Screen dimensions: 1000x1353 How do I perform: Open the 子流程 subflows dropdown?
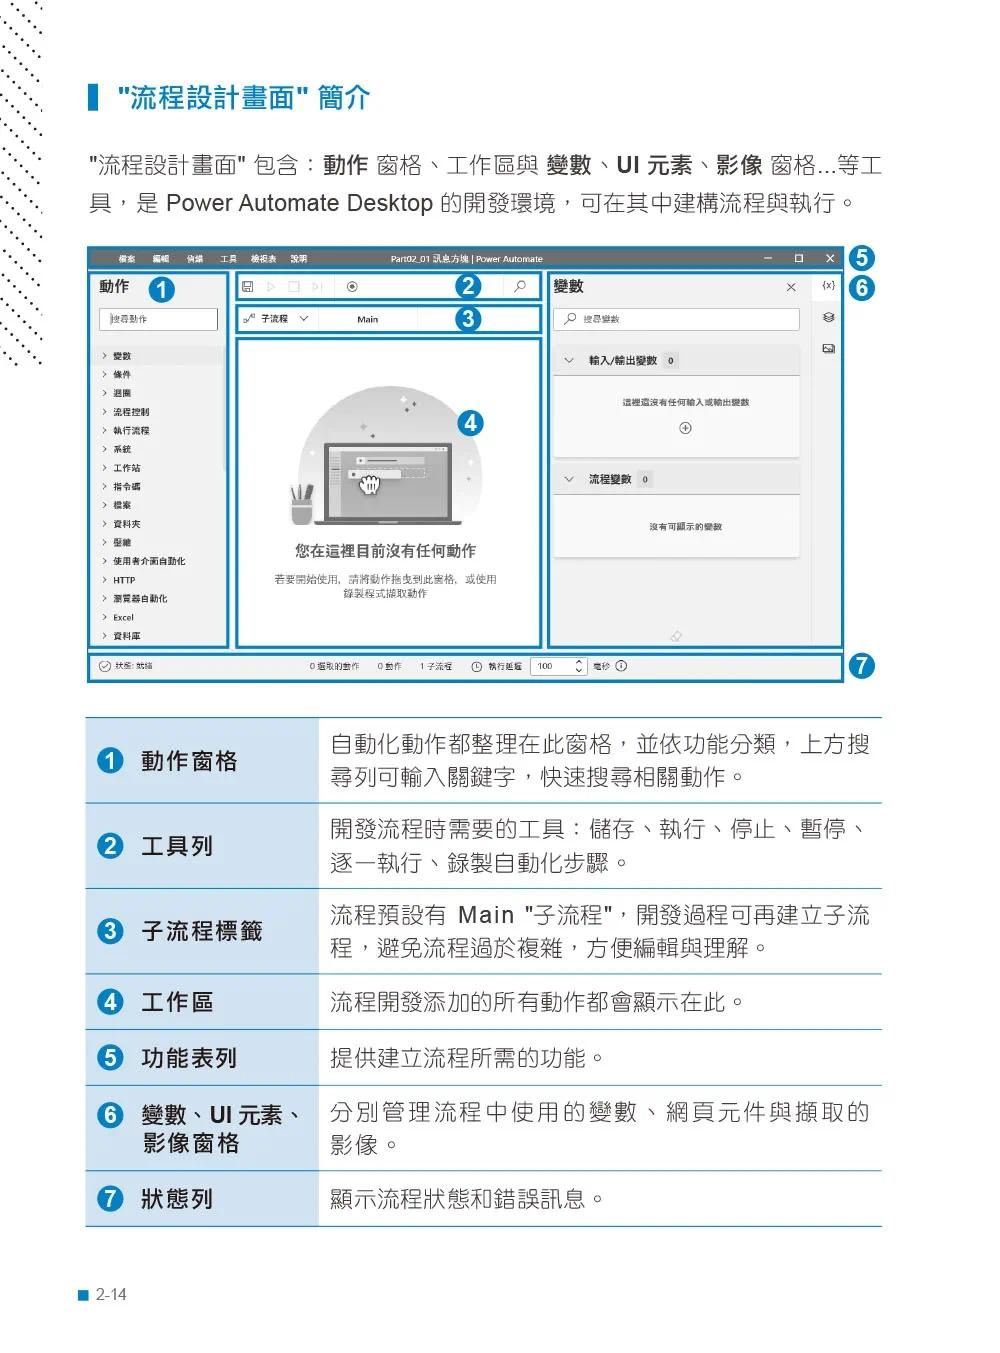coord(276,319)
